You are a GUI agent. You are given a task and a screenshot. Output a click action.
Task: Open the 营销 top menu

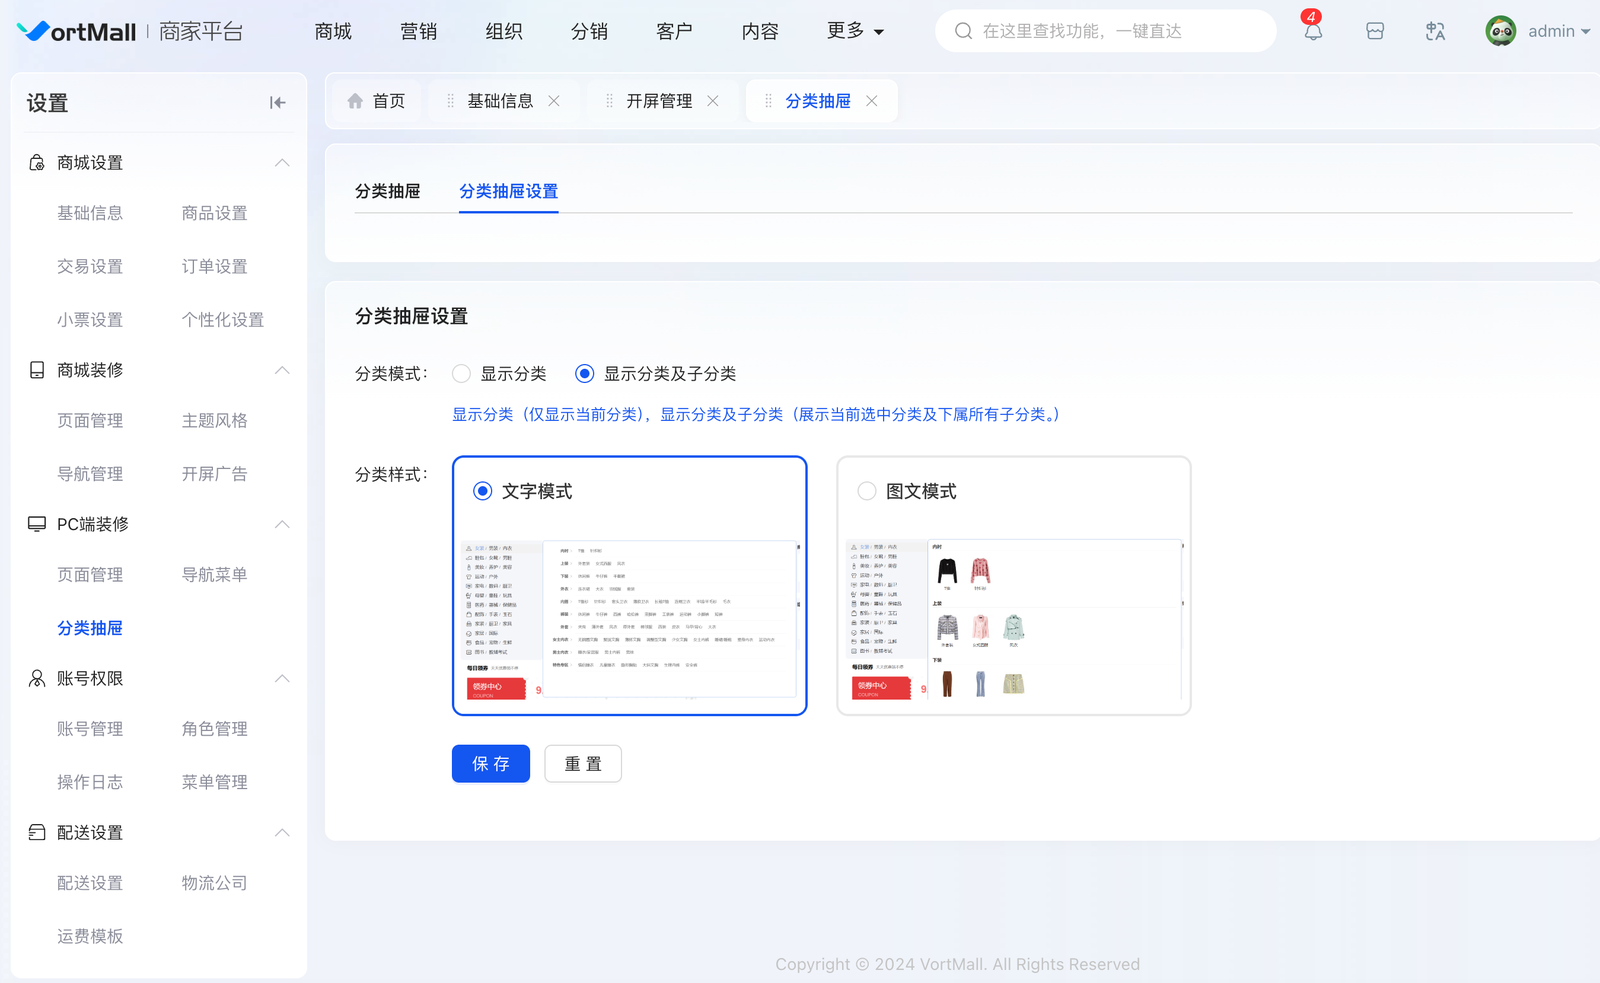418,32
